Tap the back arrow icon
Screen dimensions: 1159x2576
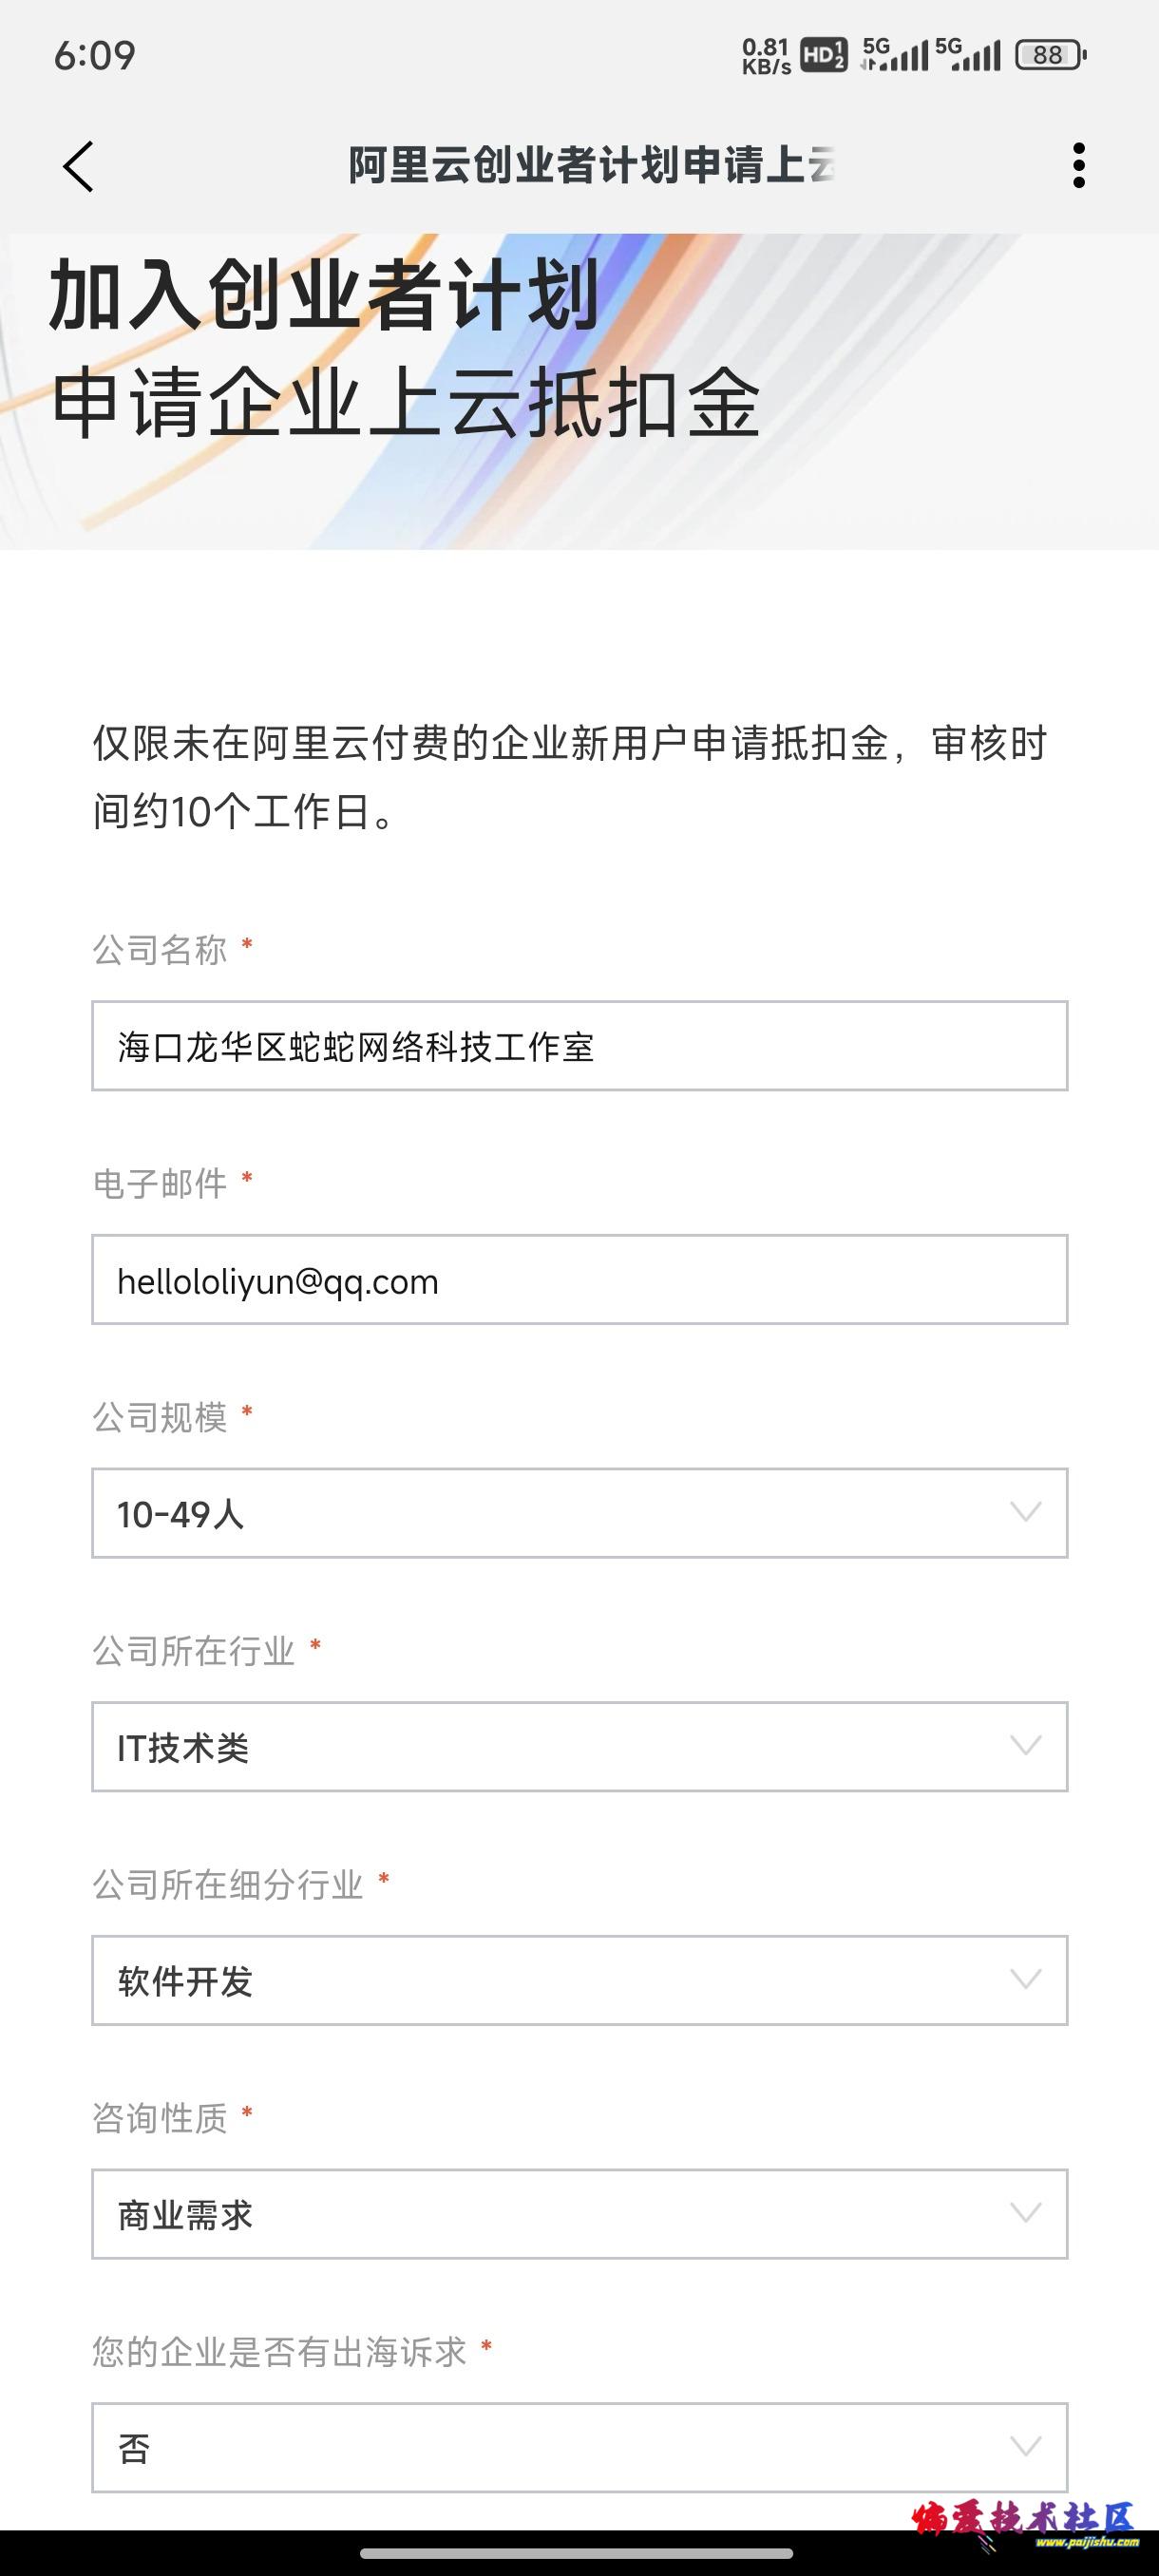coord(78,166)
